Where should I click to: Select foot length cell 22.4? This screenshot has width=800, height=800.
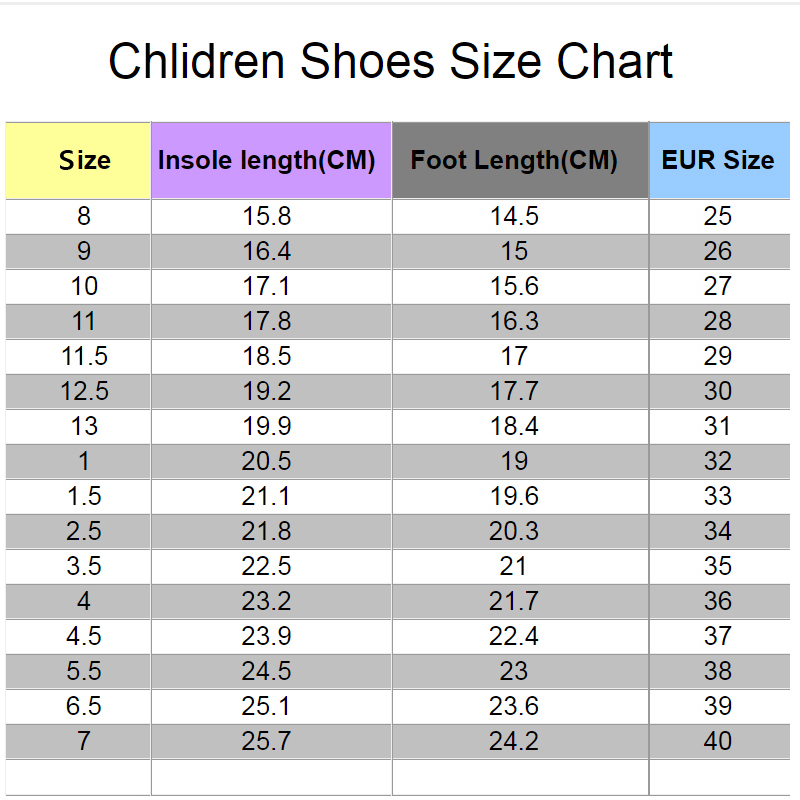pyautogui.click(x=514, y=636)
